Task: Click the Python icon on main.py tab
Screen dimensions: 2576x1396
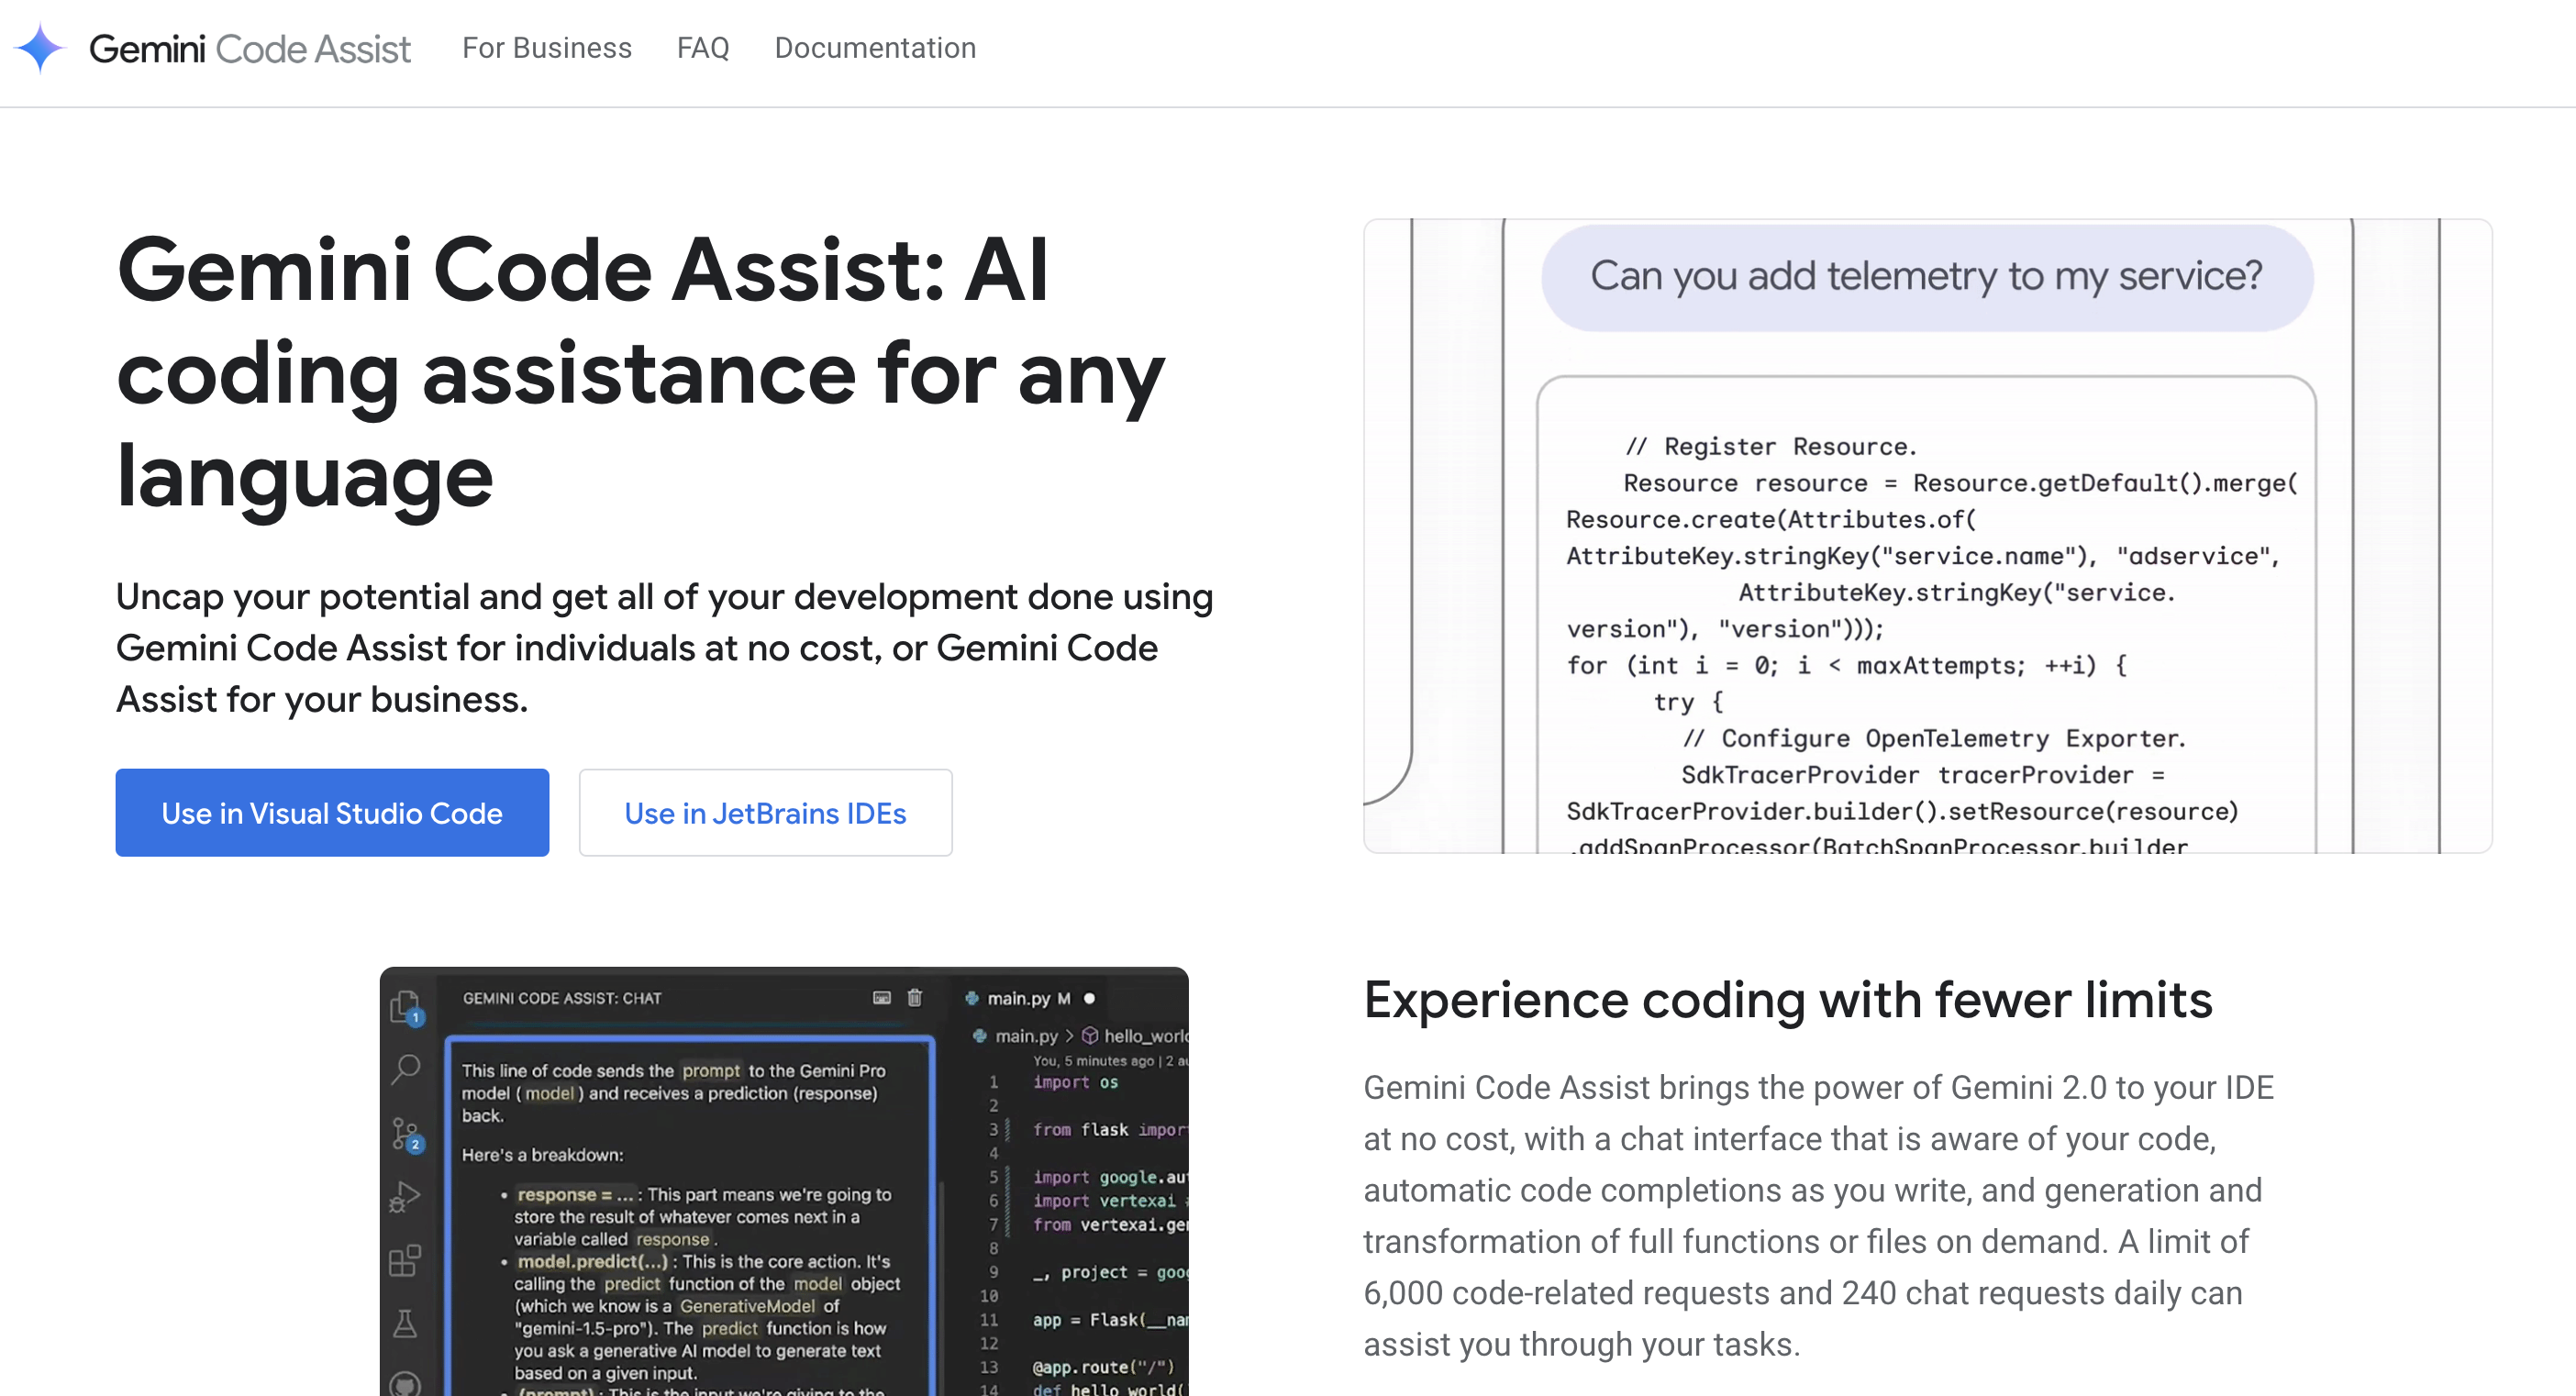Action: 971,998
